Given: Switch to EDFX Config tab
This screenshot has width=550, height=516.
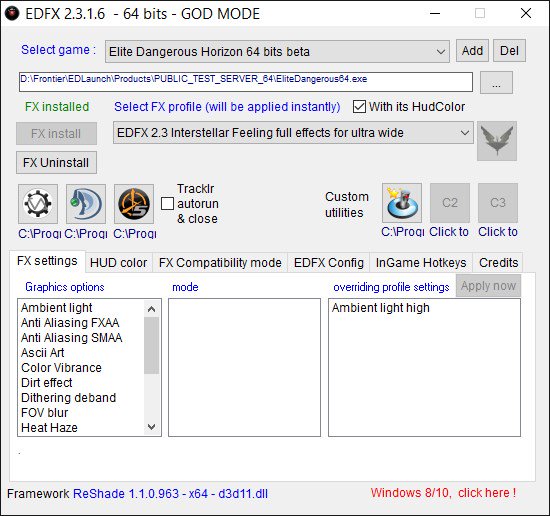Looking at the screenshot, I should [329, 263].
